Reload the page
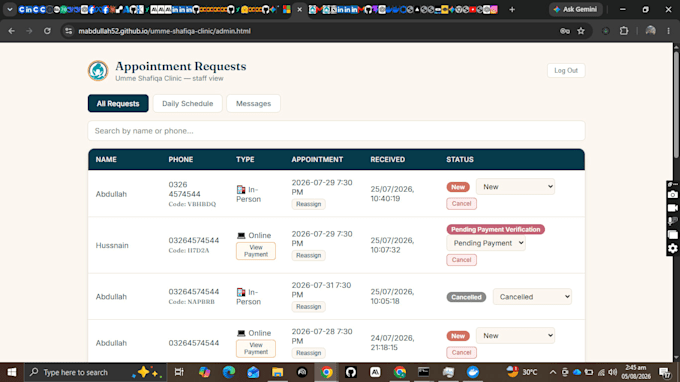 [x=47, y=31]
